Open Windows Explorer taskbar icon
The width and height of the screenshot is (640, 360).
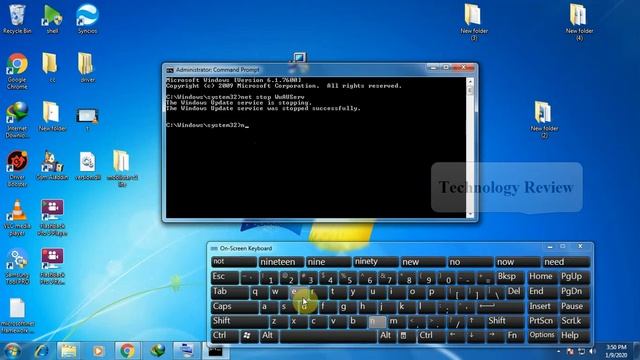coord(69,351)
